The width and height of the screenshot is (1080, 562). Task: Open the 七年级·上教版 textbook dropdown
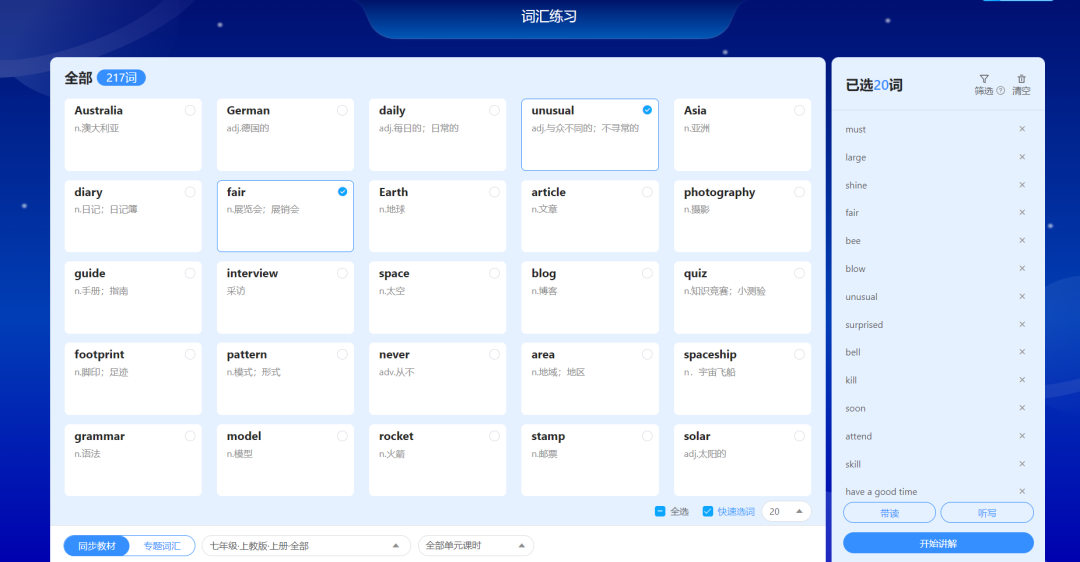305,546
